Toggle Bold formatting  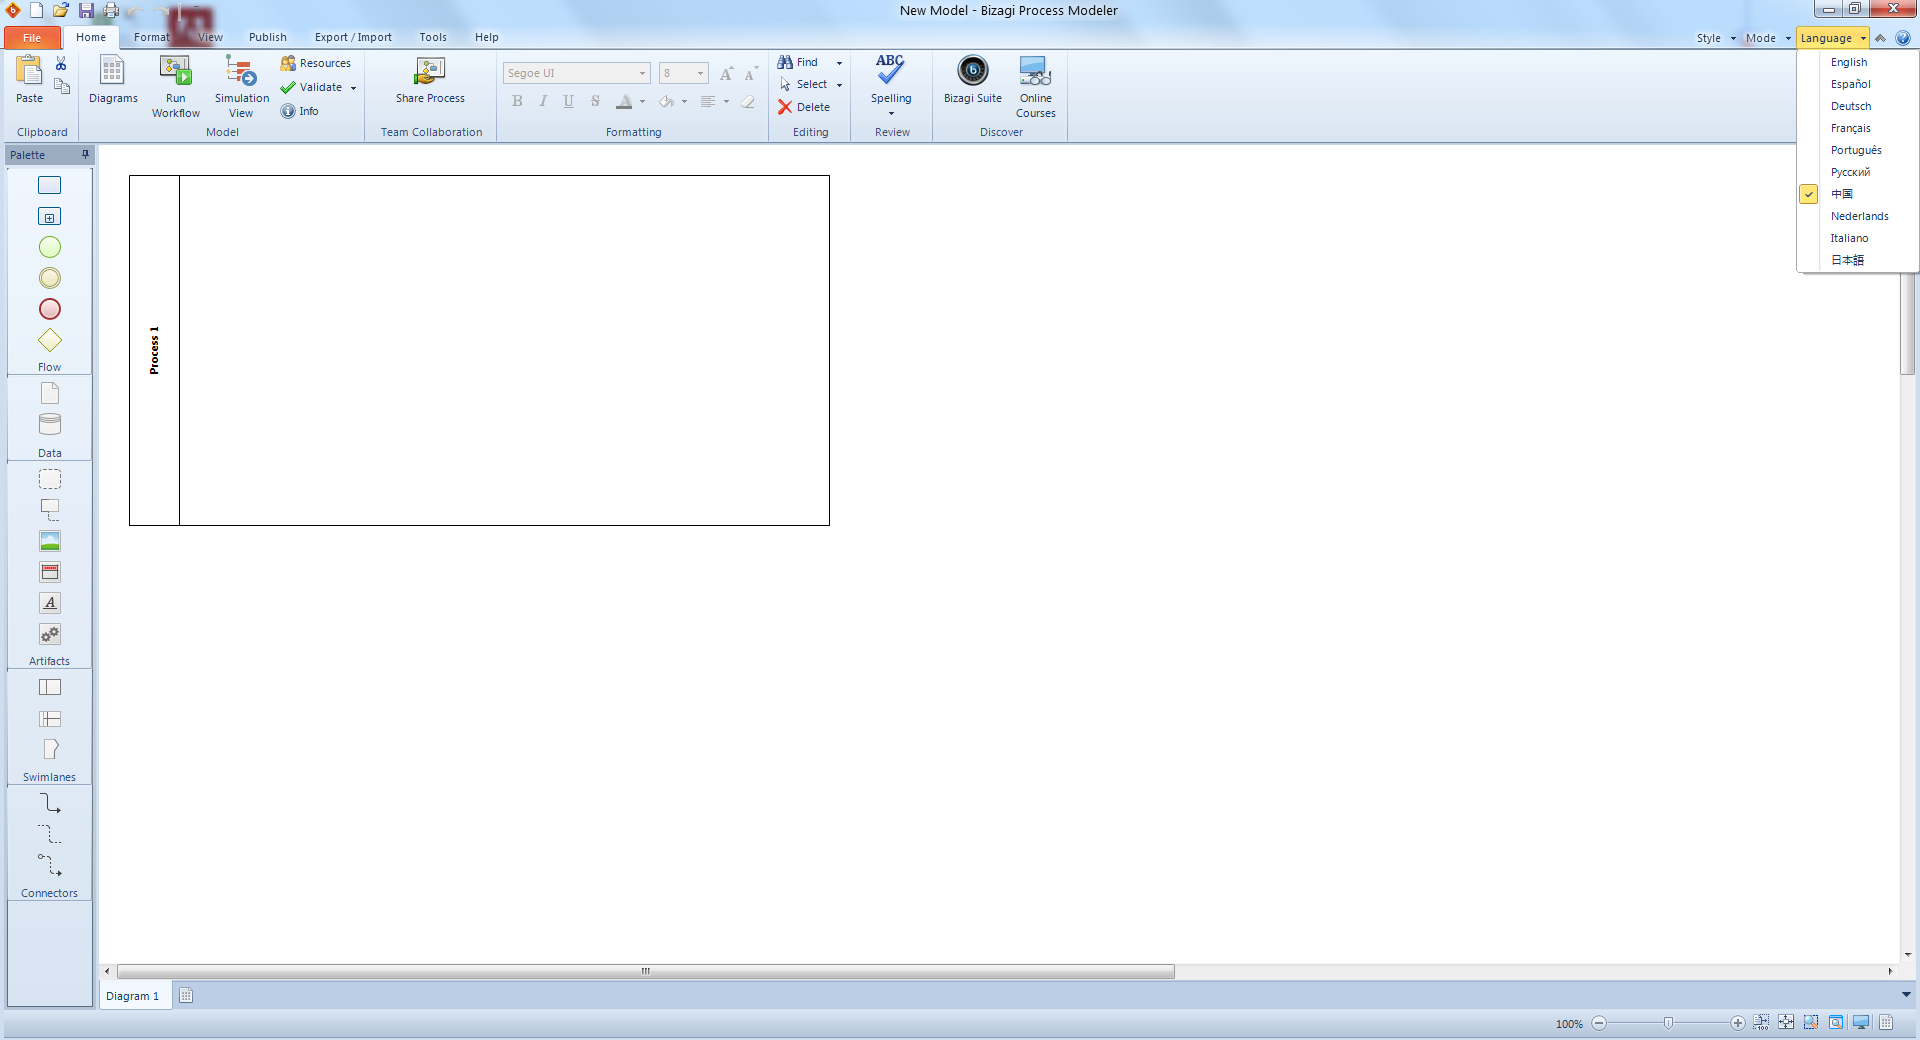coord(517,101)
